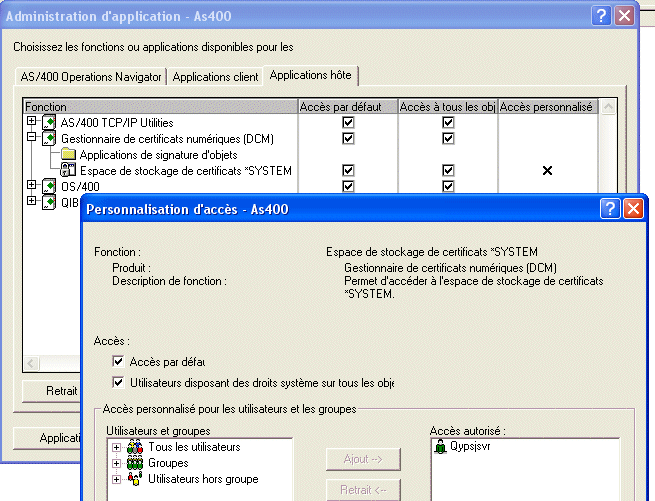Screen dimensions: 655x501
Task: Uncheck Accès par défaut in Personnalisation dialog
Action: pos(118,361)
